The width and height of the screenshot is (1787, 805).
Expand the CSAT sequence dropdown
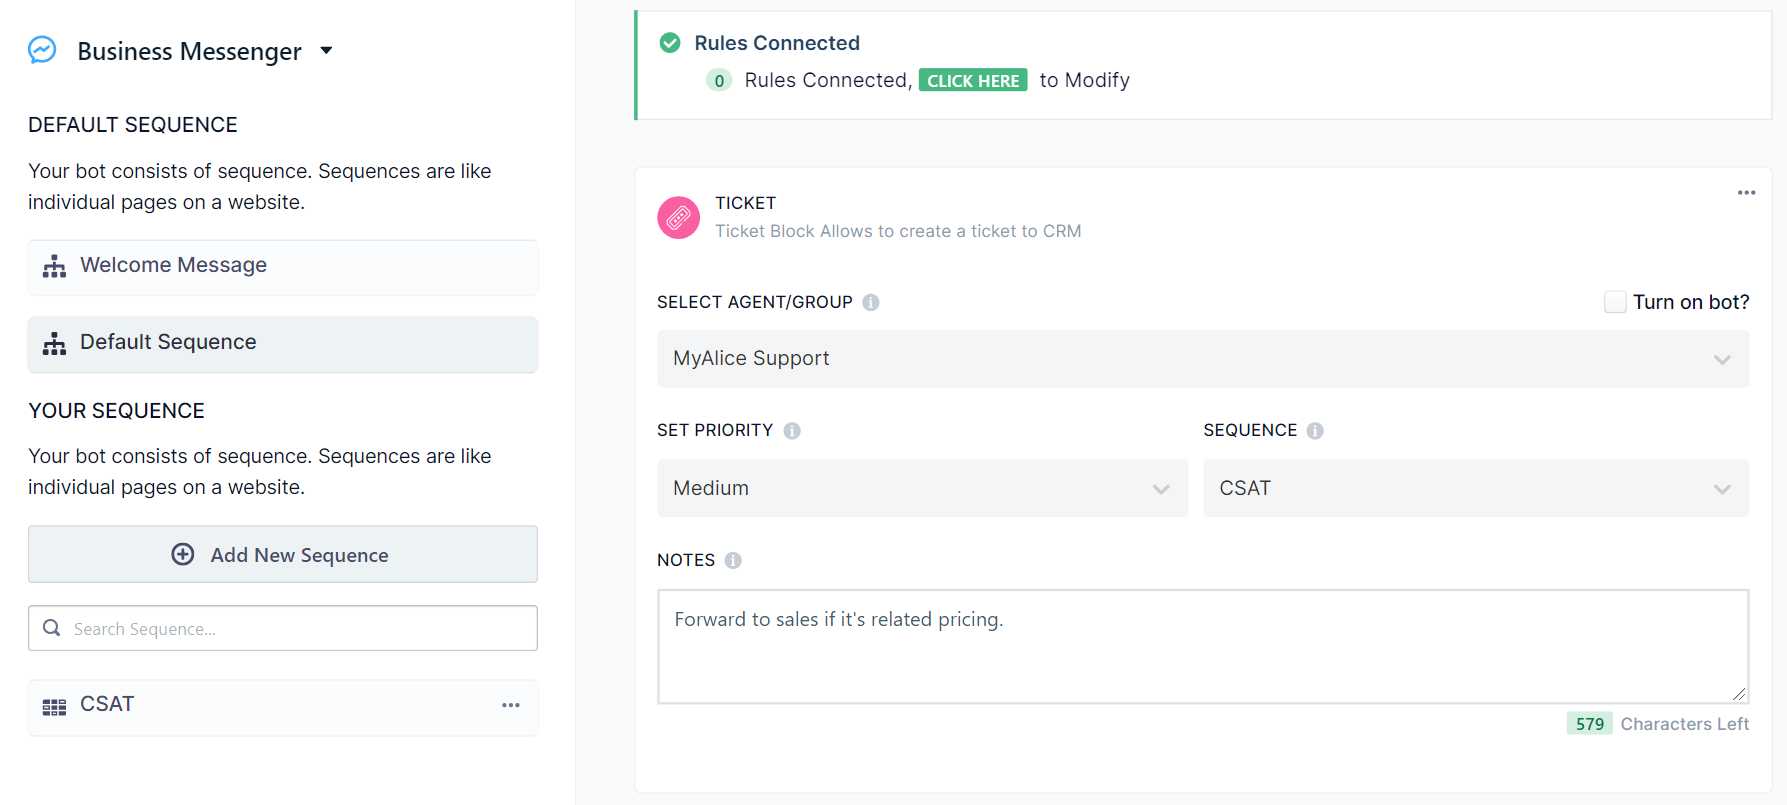click(1475, 488)
